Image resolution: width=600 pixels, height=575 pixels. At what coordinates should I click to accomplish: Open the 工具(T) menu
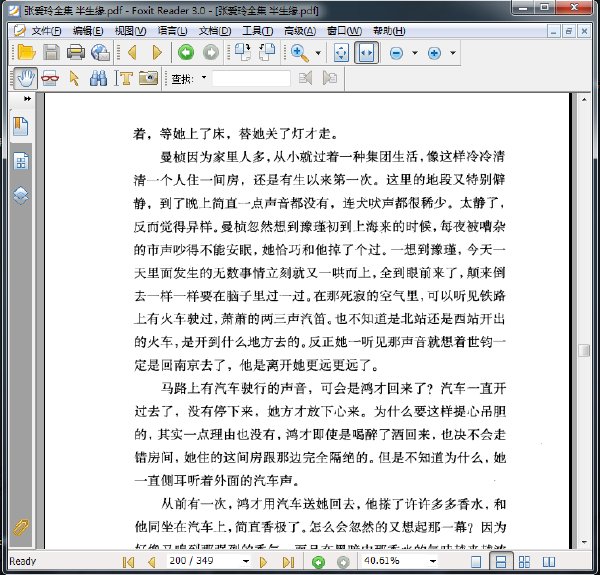click(x=258, y=31)
